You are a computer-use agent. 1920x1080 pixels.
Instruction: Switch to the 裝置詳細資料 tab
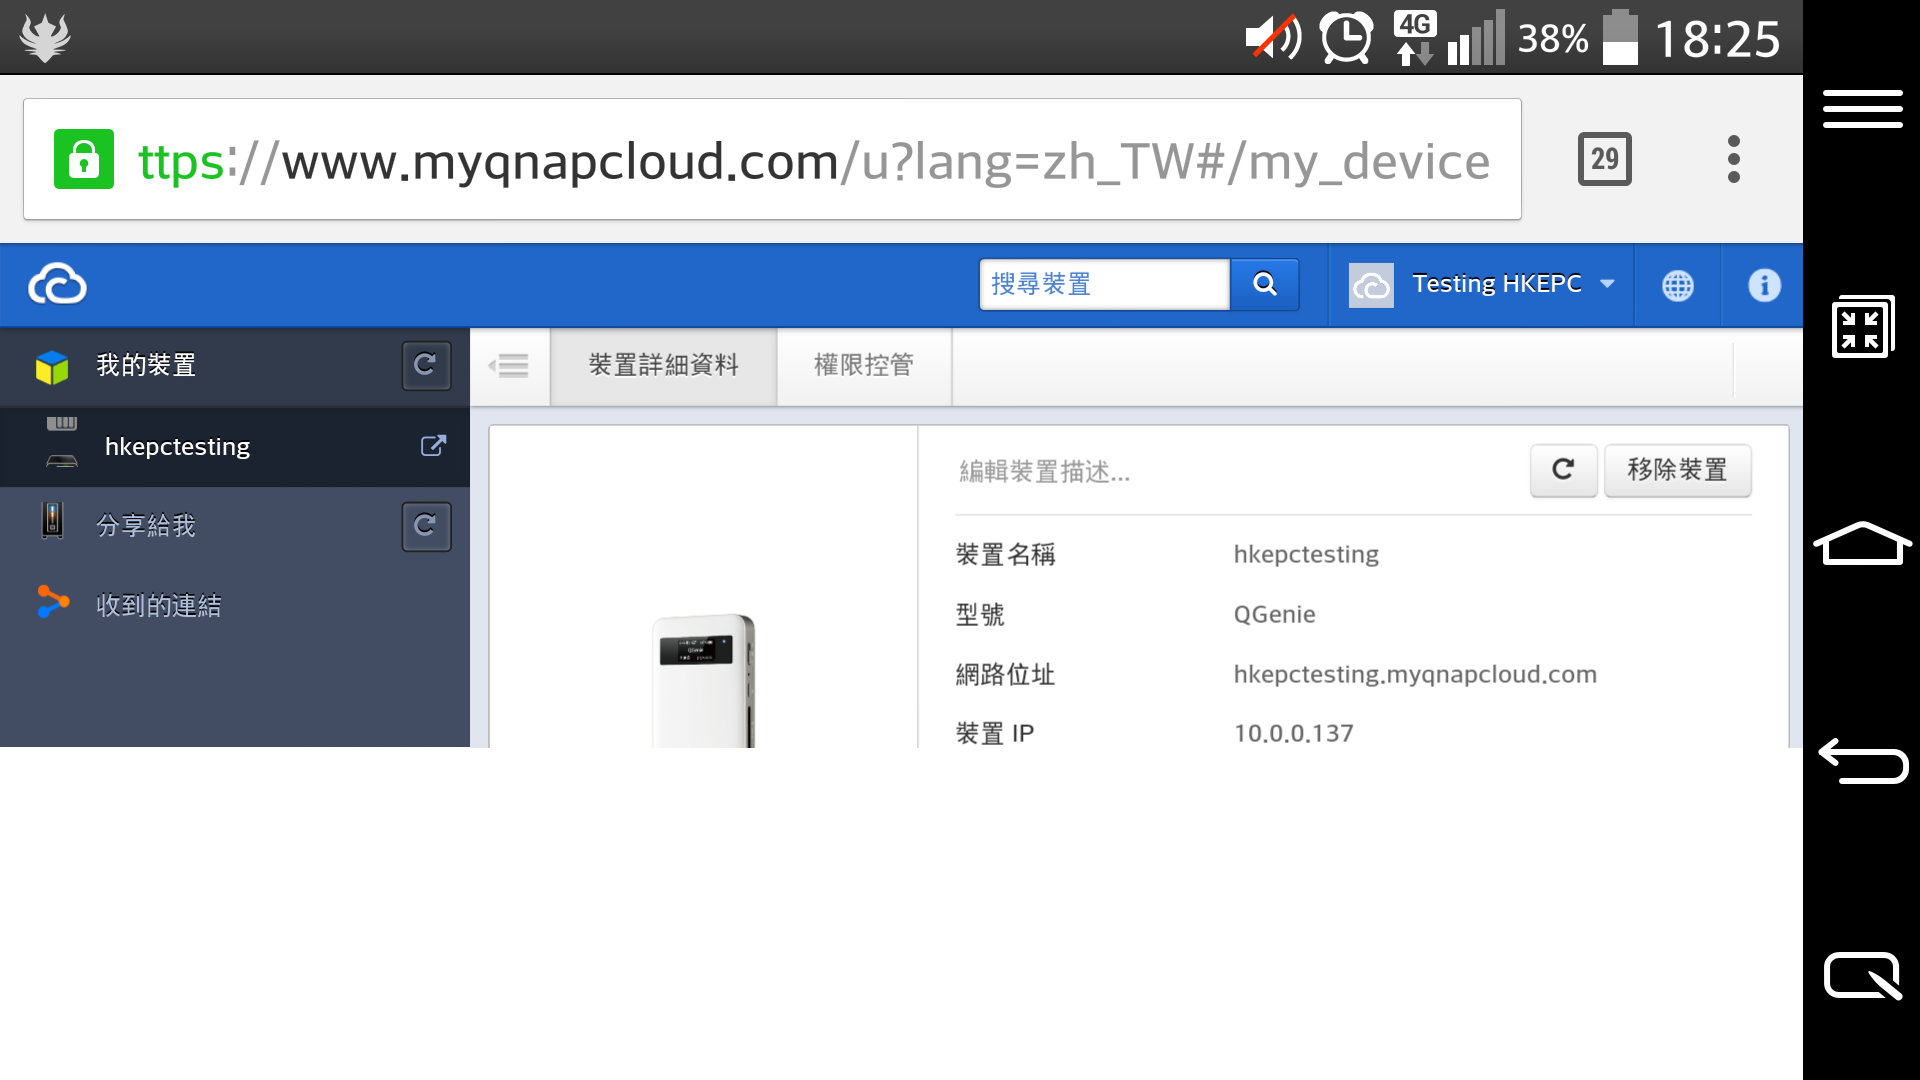(x=663, y=366)
